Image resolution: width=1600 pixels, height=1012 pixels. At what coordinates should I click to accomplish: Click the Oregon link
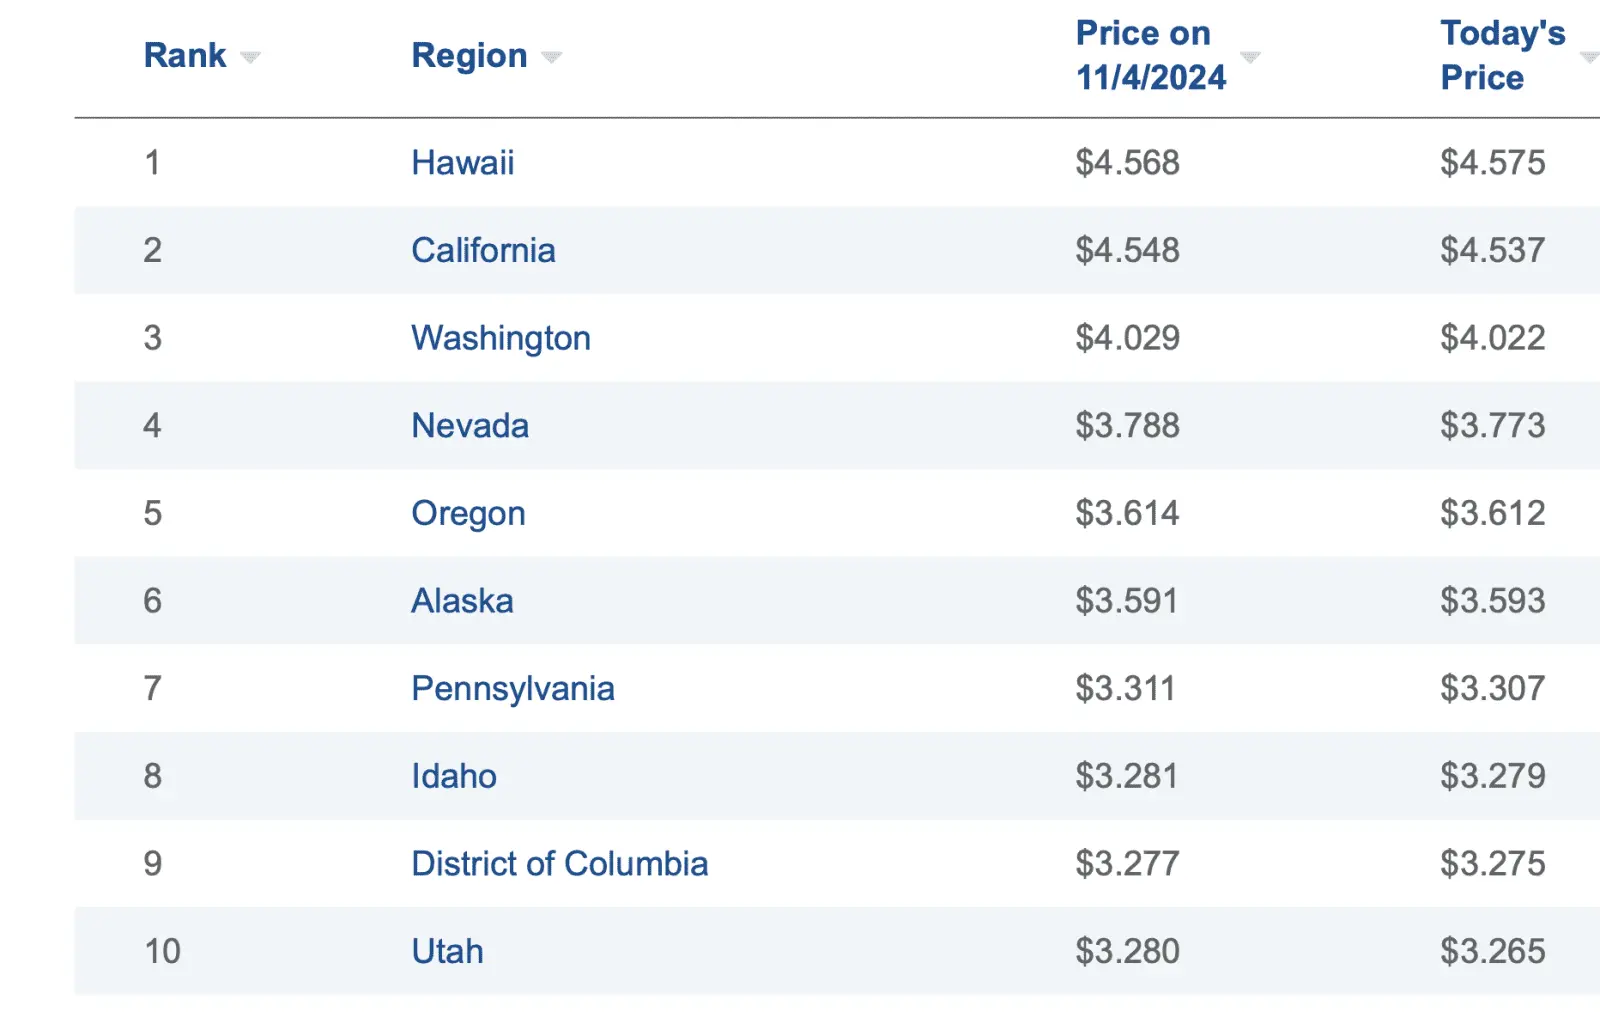click(468, 514)
